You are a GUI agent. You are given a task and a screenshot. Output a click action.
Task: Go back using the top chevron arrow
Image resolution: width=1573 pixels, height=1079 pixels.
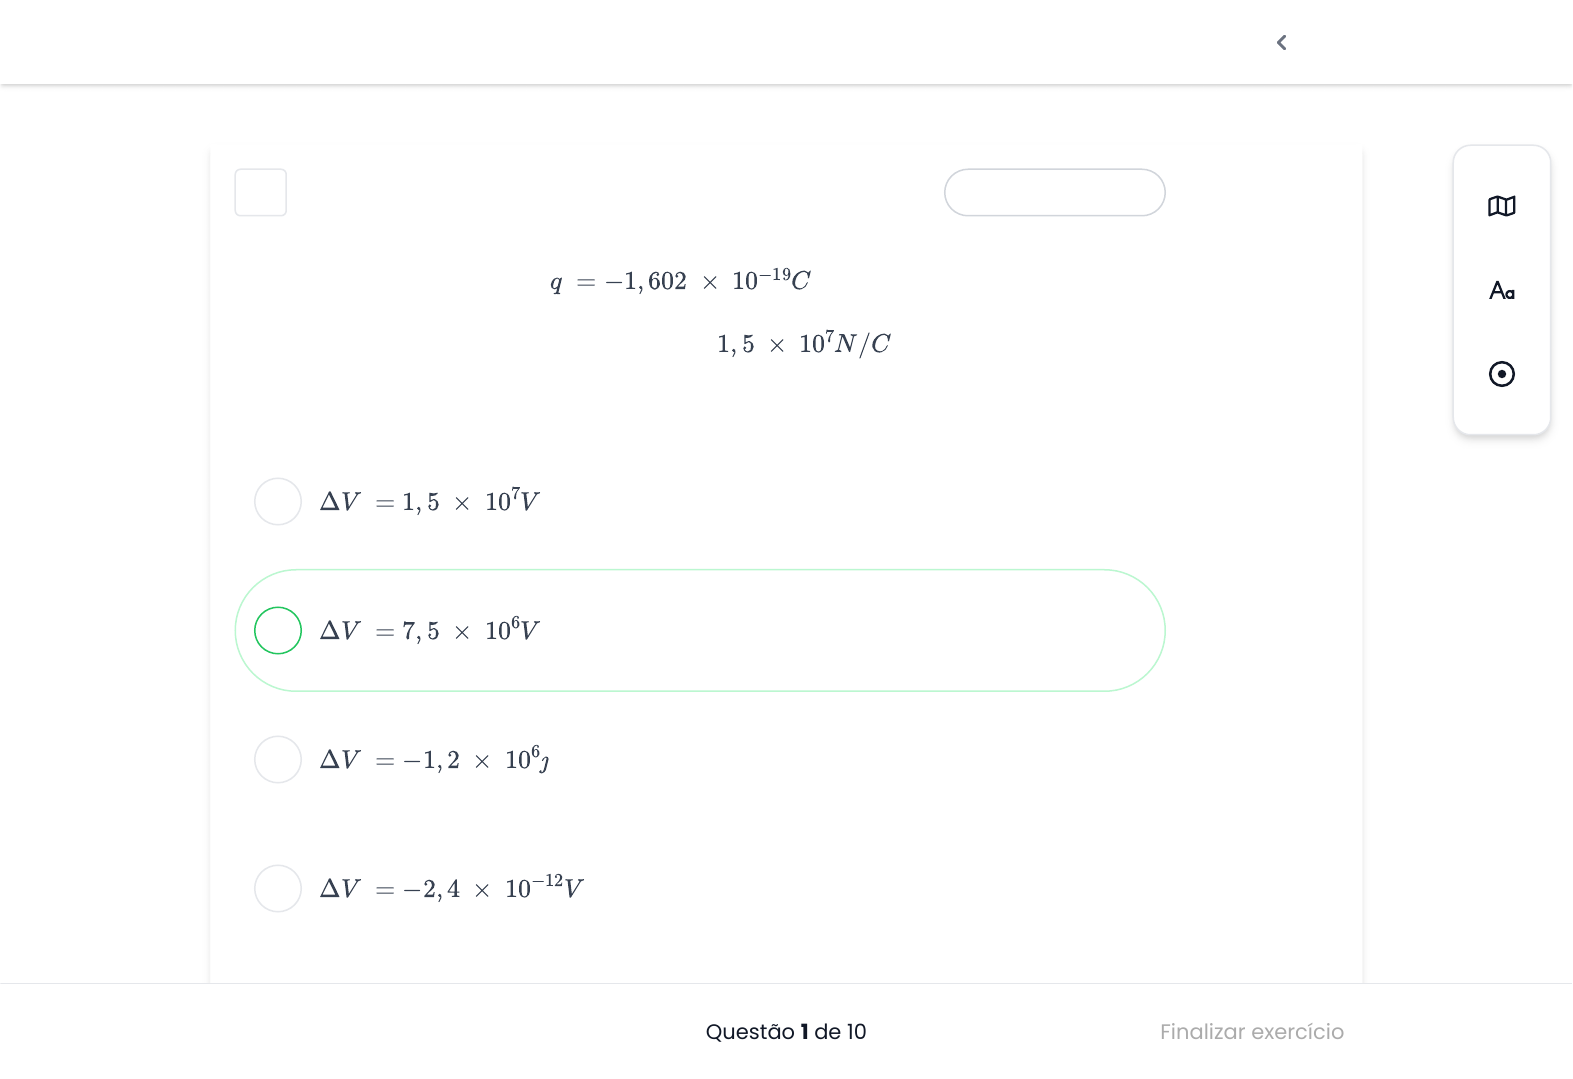(x=1281, y=42)
